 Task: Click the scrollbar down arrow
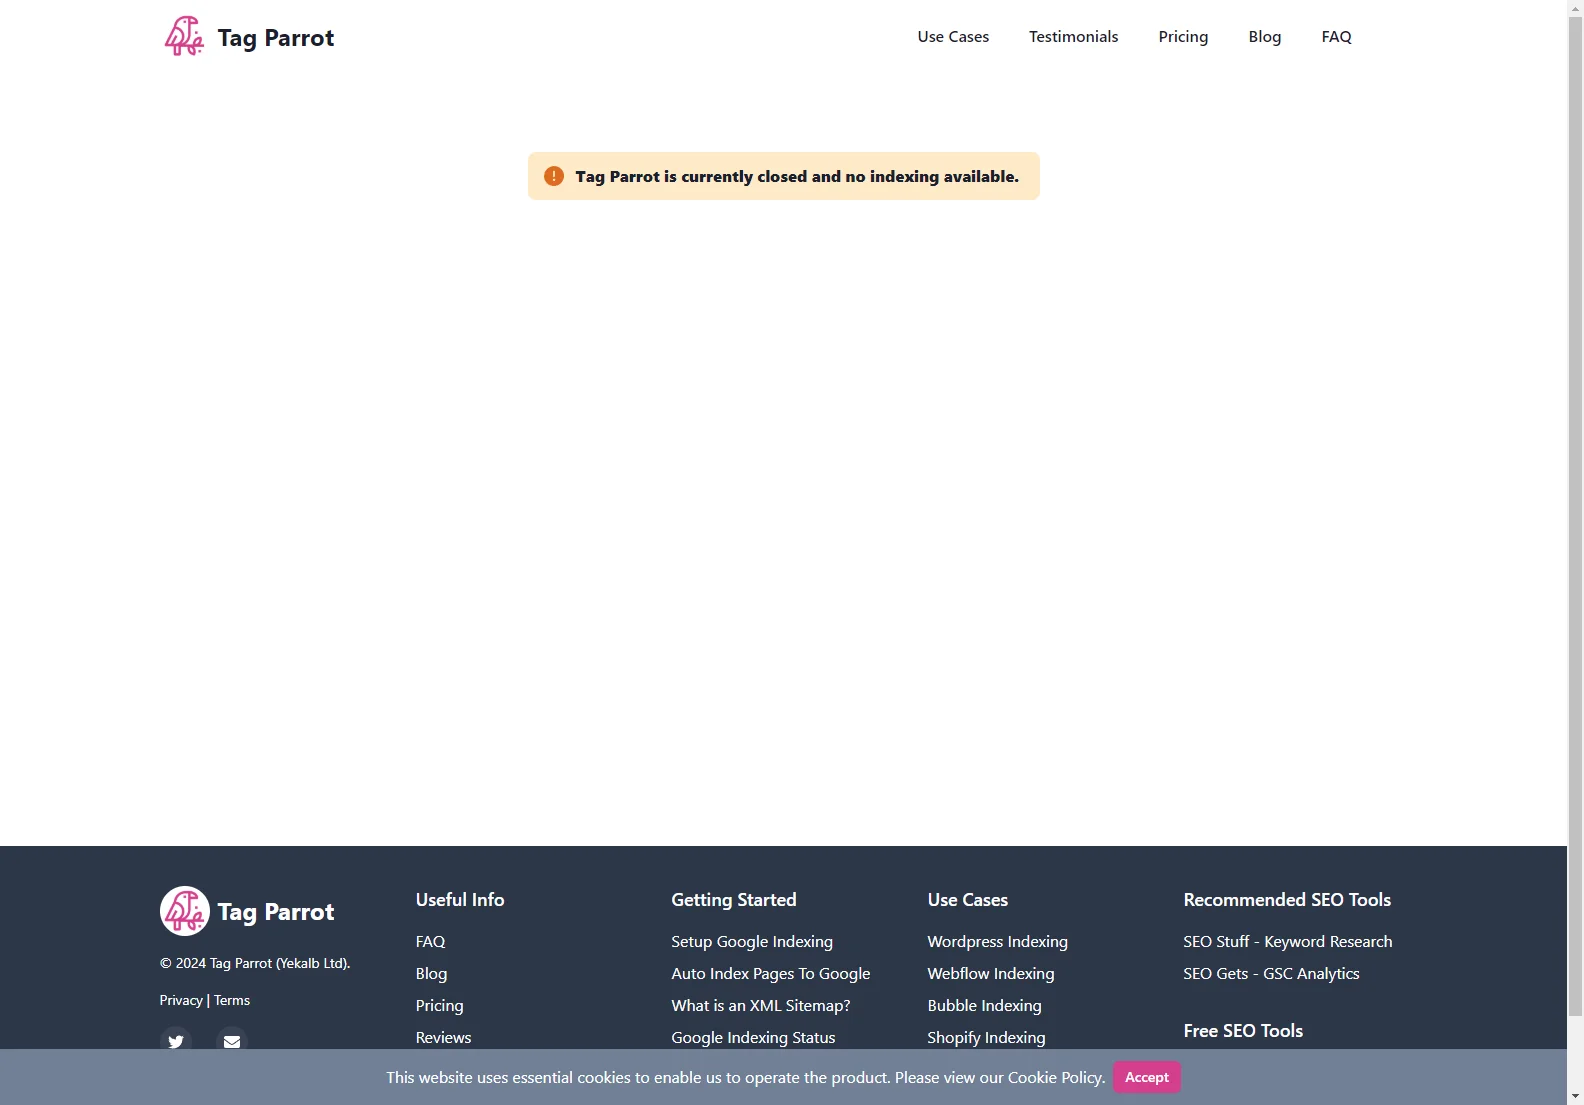[x=1575, y=1096]
